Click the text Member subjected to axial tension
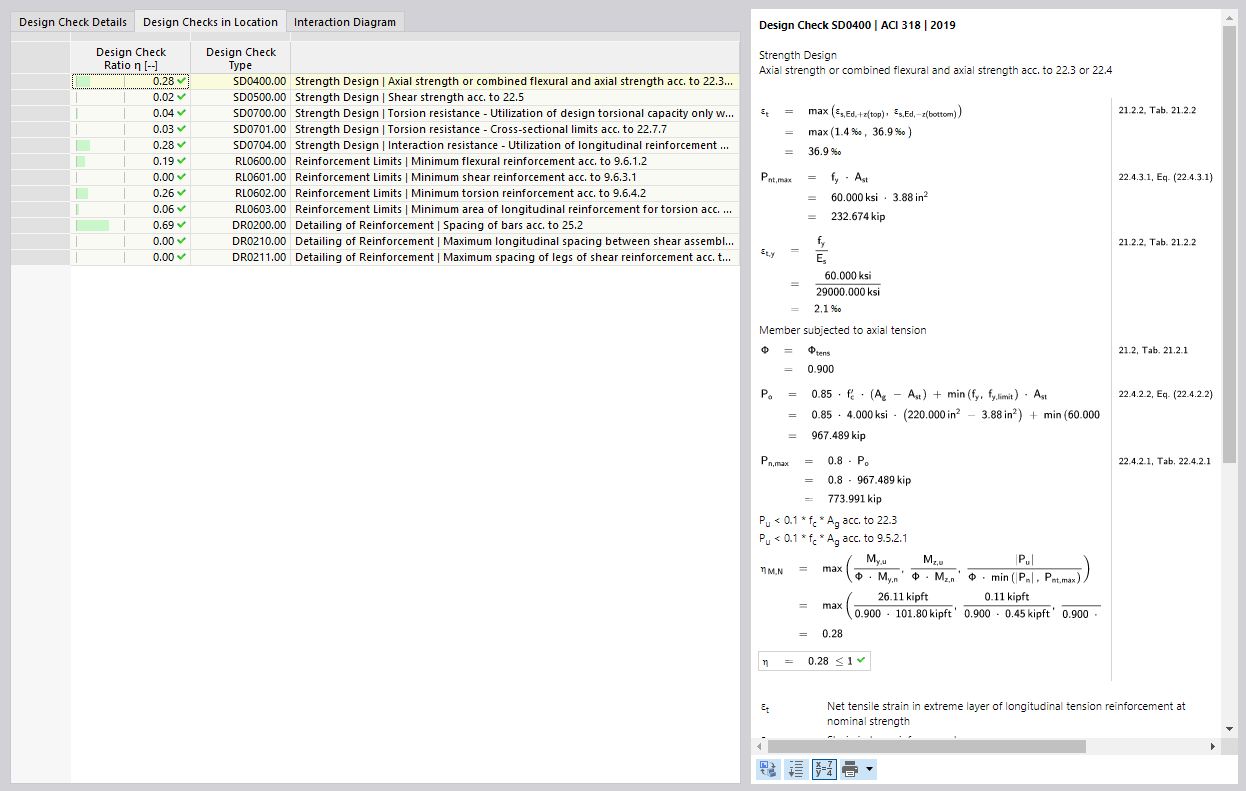 coord(842,330)
